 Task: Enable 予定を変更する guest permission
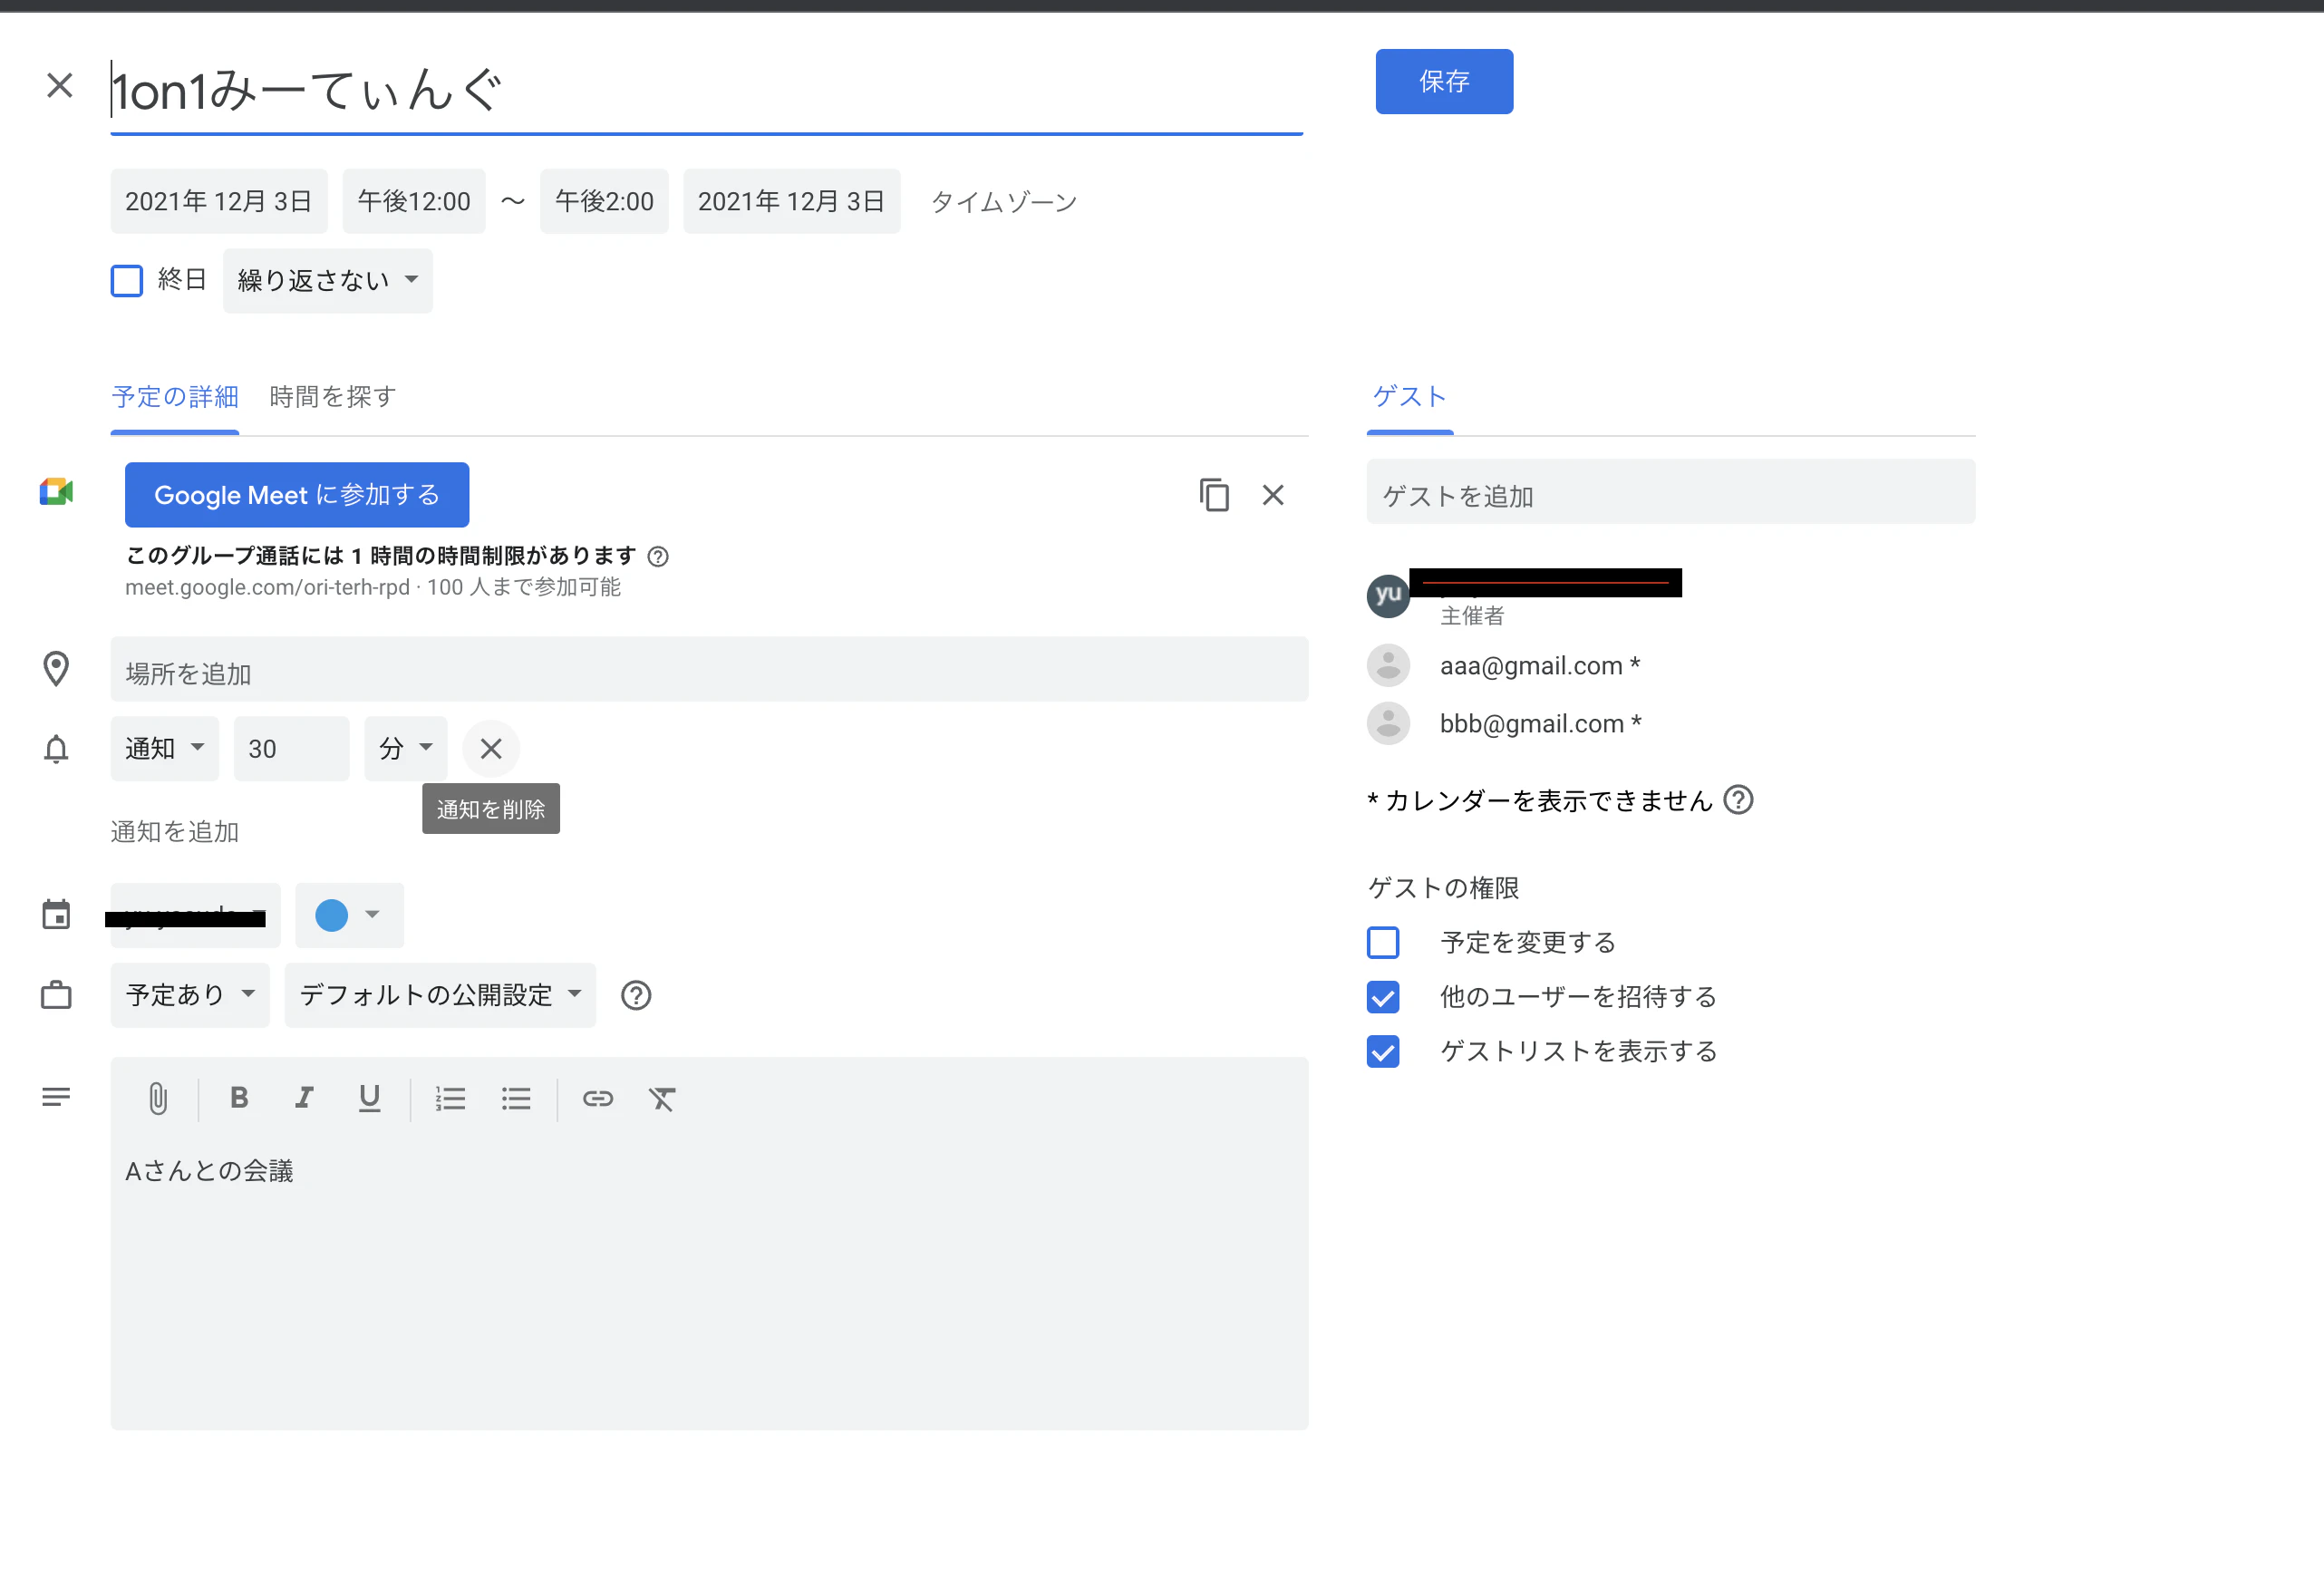tap(1383, 942)
